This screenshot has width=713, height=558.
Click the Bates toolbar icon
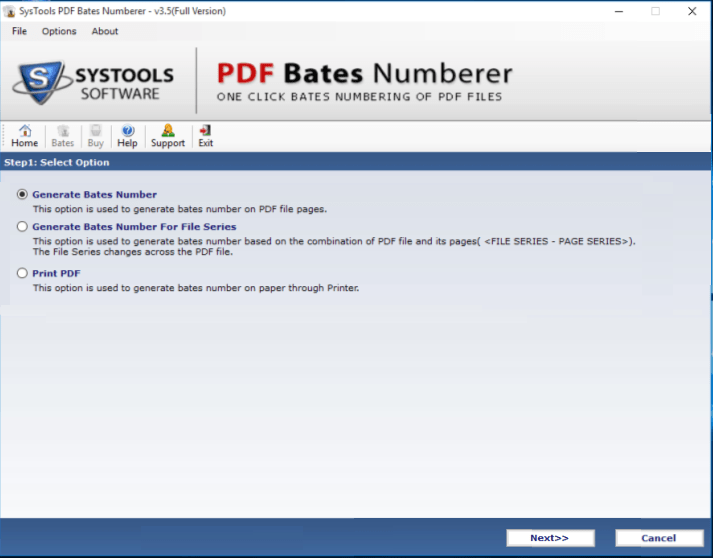tap(63, 136)
